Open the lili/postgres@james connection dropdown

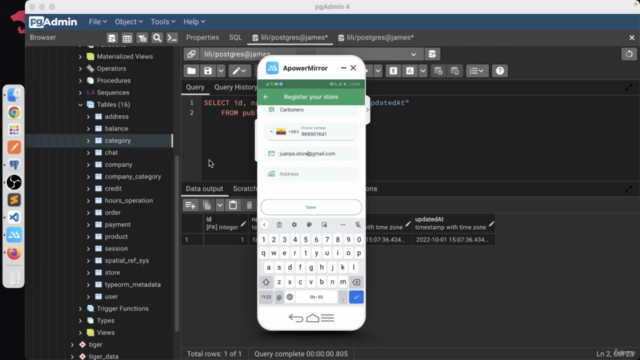[x=413, y=54]
